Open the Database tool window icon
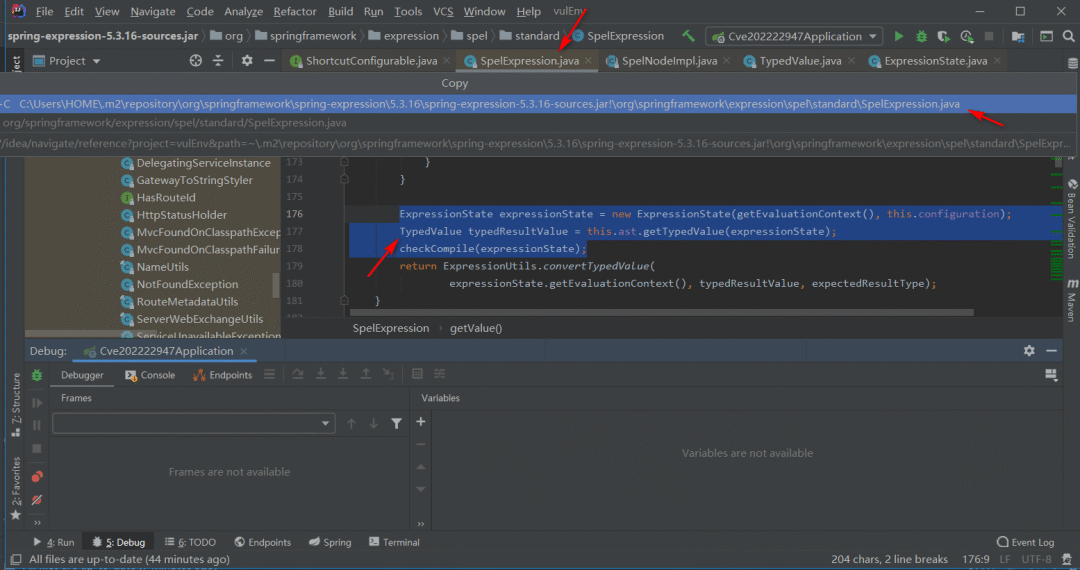 coord(1072,63)
